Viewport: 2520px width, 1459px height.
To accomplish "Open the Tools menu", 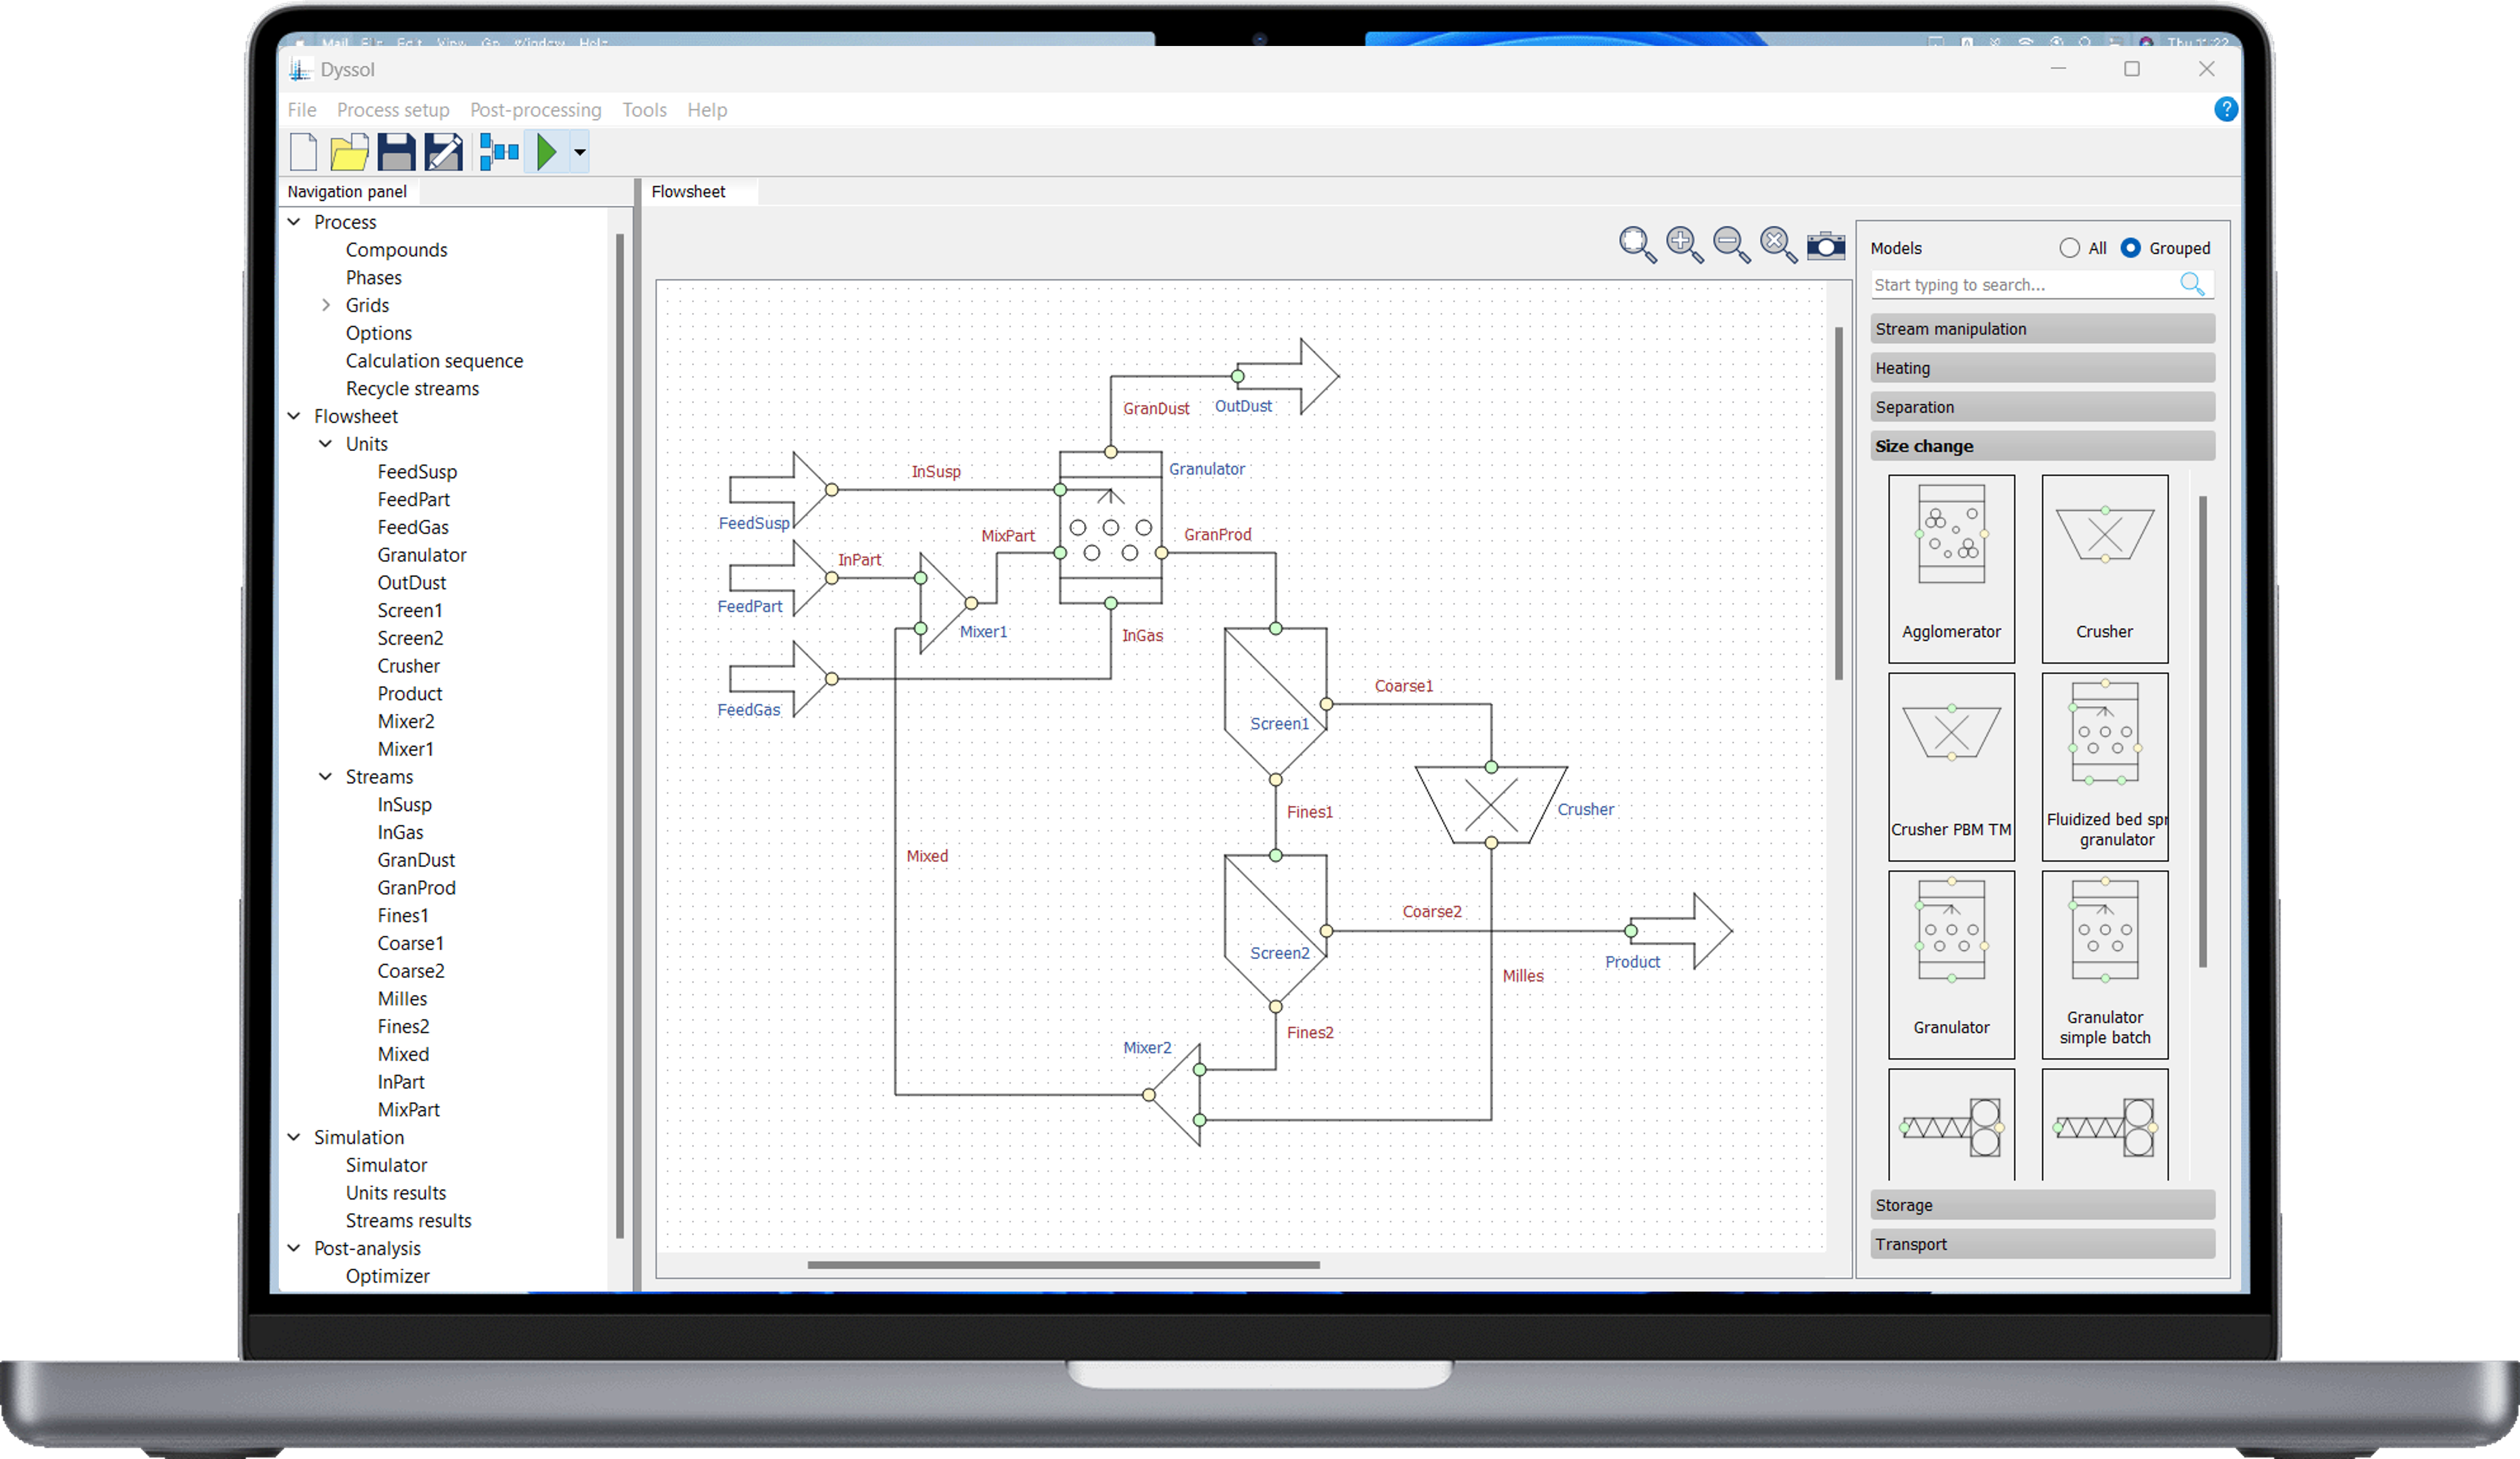I will click(644, 110).
